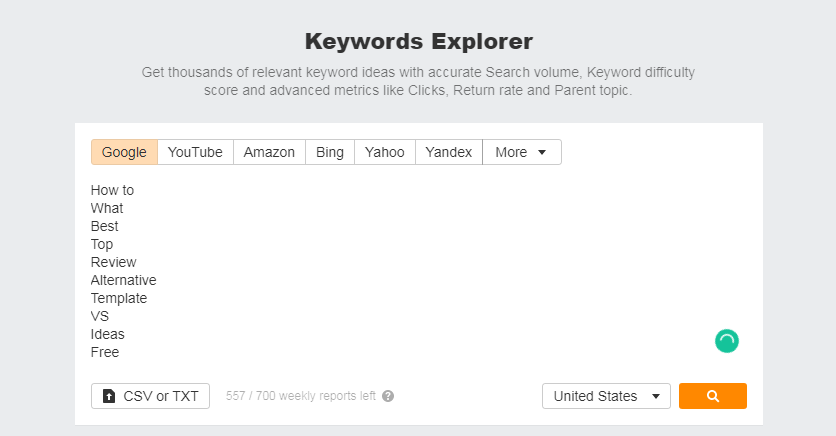The width and height of the screenshot is (836, 436).
Task: Click the arrow next to United States
Action: pyautogui.click(x=656, y=396)
